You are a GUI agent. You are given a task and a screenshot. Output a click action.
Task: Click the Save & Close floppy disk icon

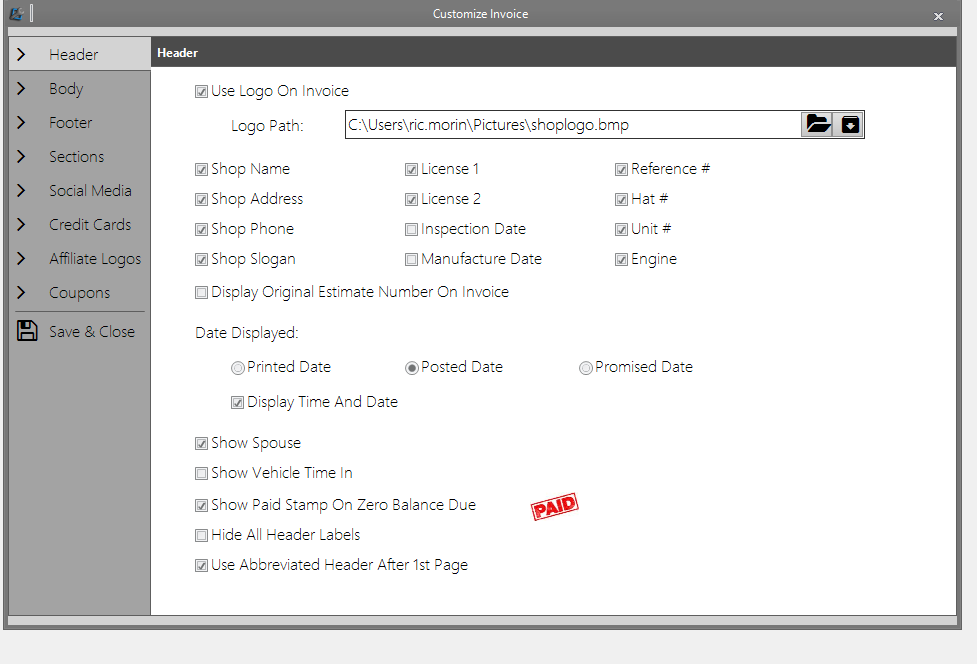[x=27, y=331]
